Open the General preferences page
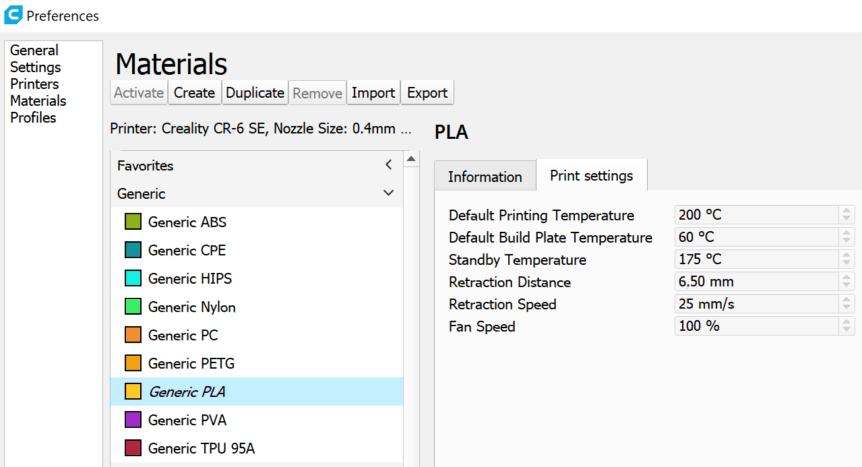 pos(34,50)
